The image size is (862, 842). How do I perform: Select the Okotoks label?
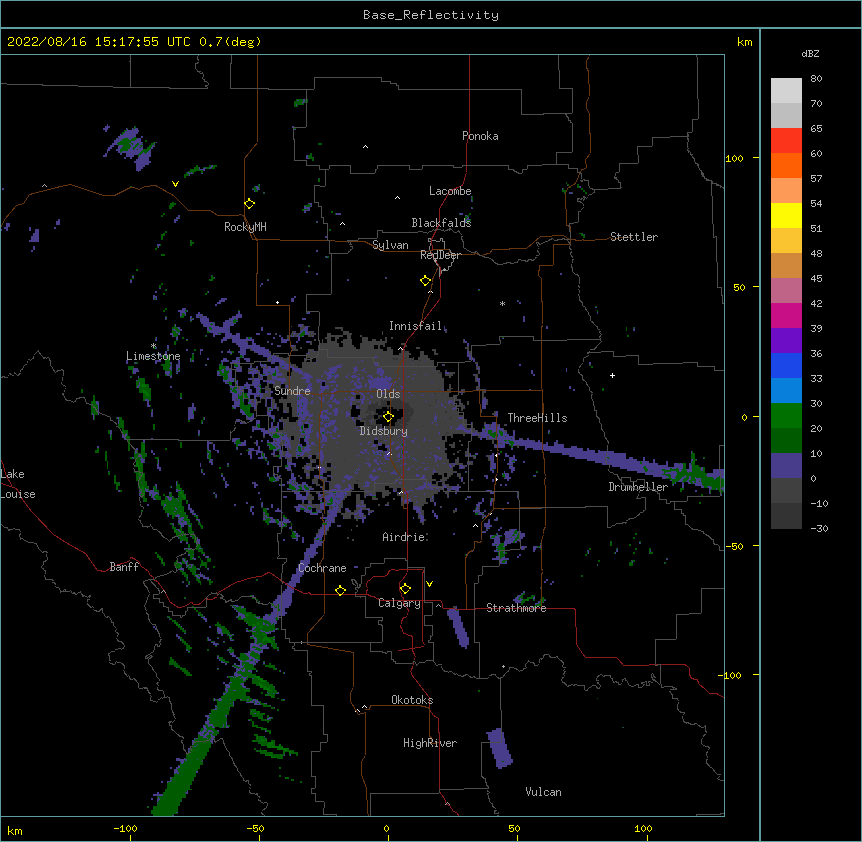click(x=412, y=700)
